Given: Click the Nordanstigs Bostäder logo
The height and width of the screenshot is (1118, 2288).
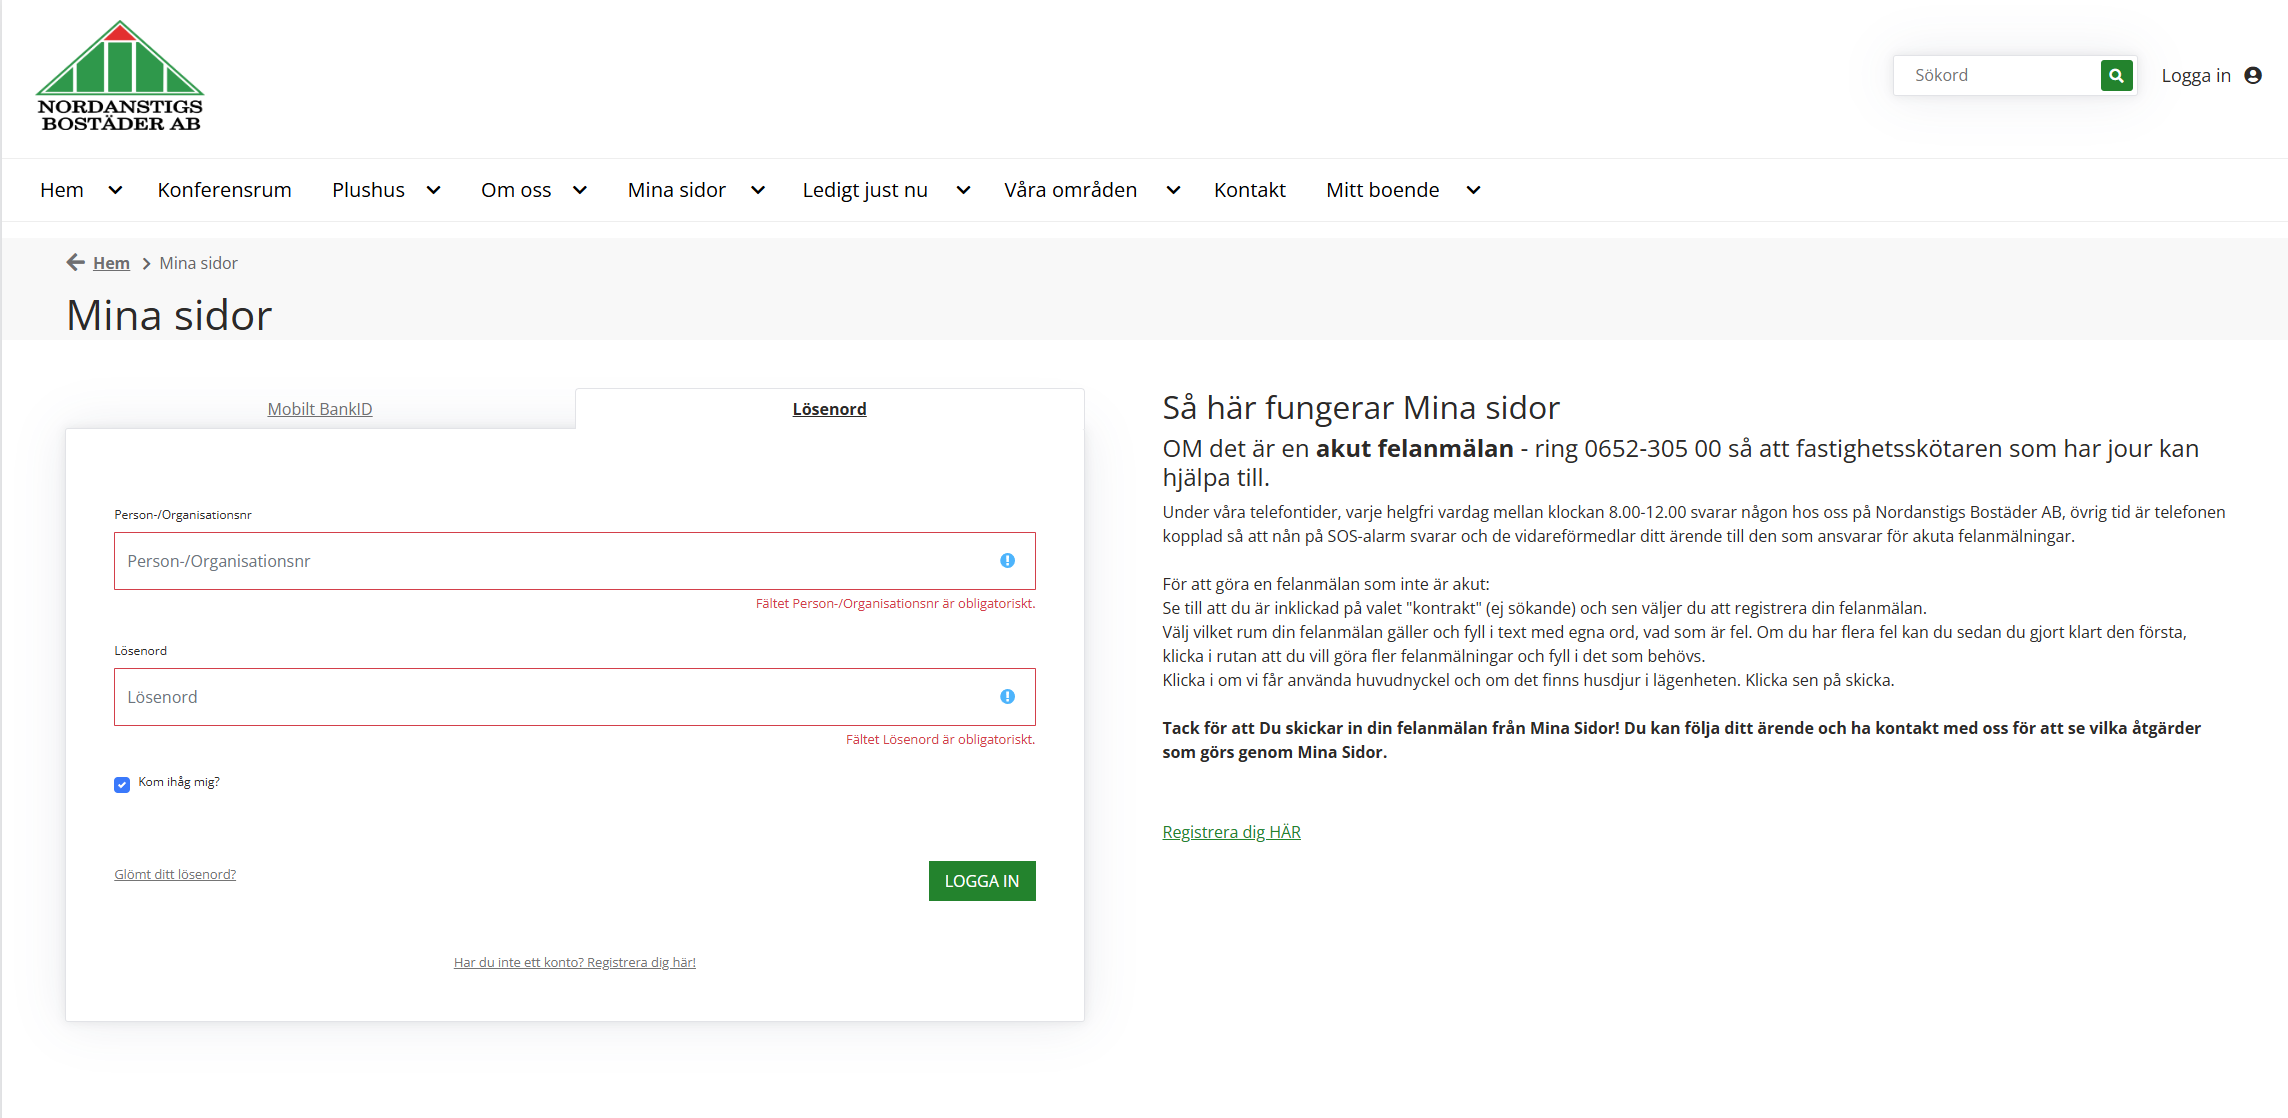Looking at the screenshot, I should (120, 77).
